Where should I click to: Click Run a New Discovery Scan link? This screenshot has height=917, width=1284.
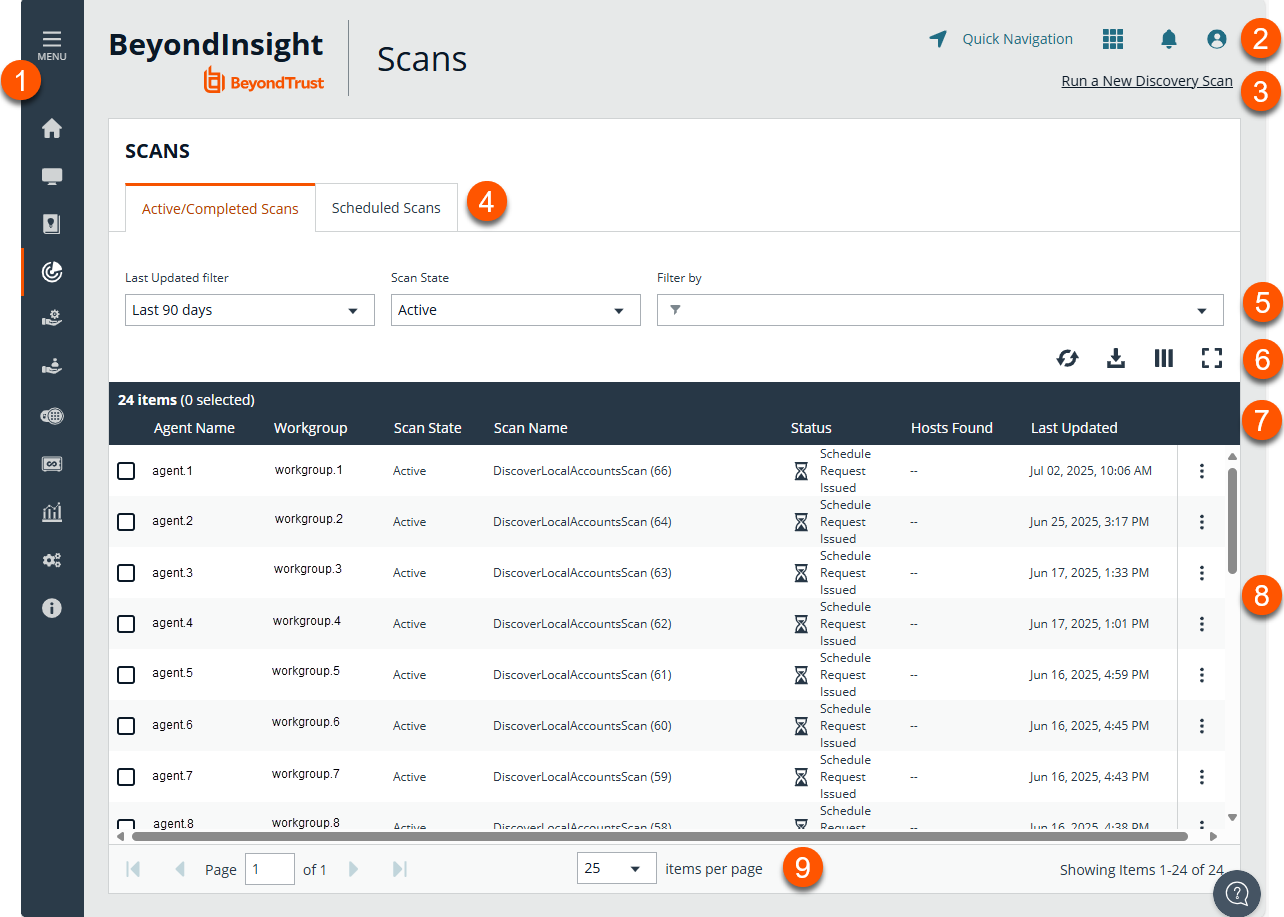[x=1147, y=81]
